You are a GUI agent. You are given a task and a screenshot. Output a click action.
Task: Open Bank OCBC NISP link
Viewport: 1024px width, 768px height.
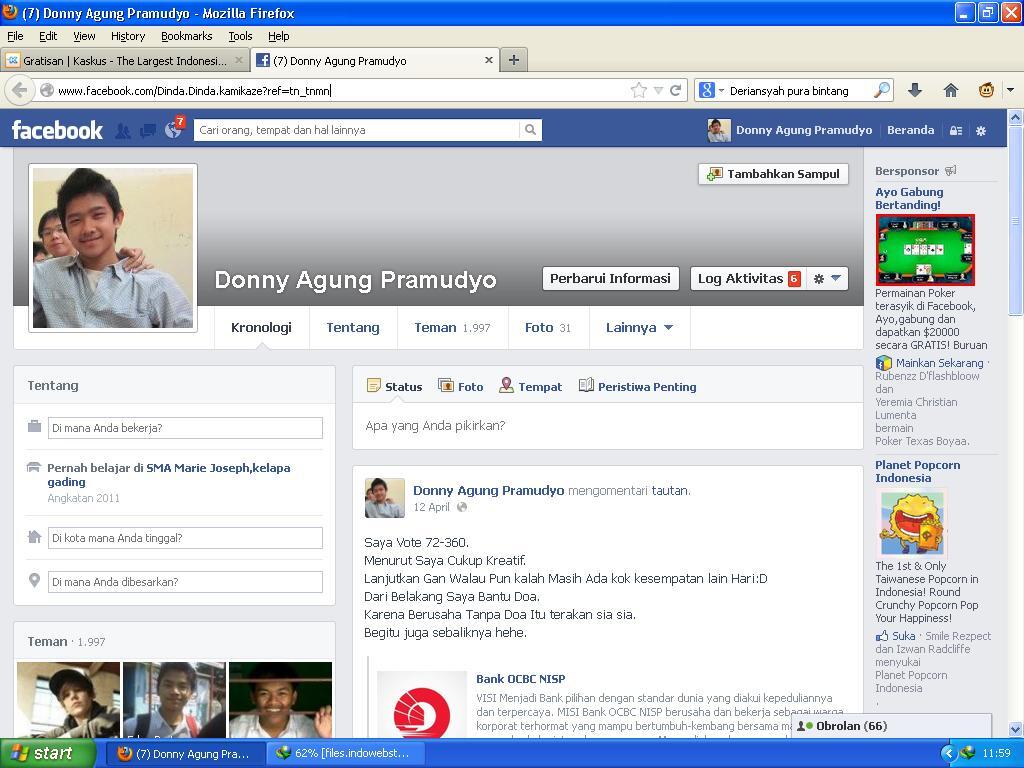(520, 679)
